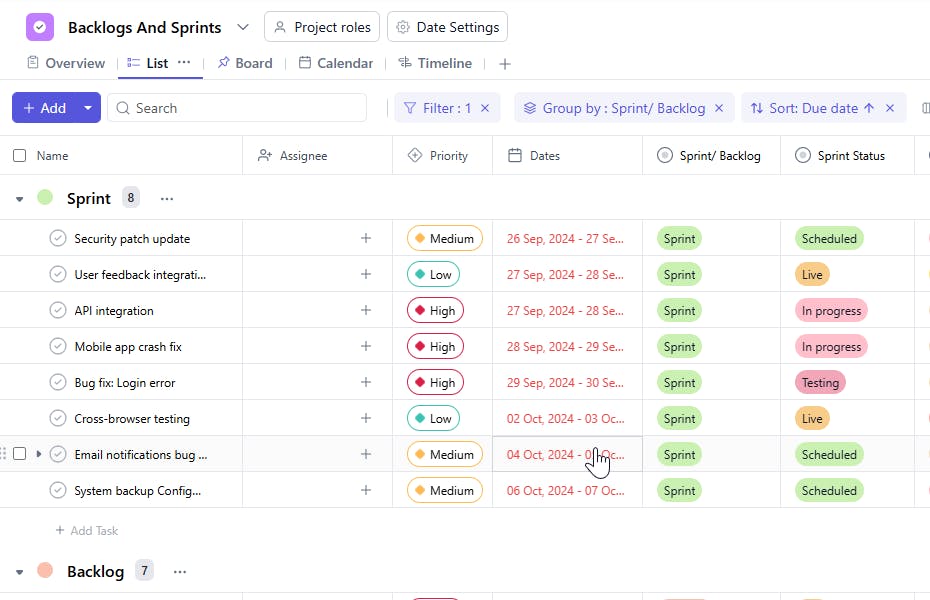Open Project roles
The image size is (930, 600).
pyautogui.click(x=322, y=27)
